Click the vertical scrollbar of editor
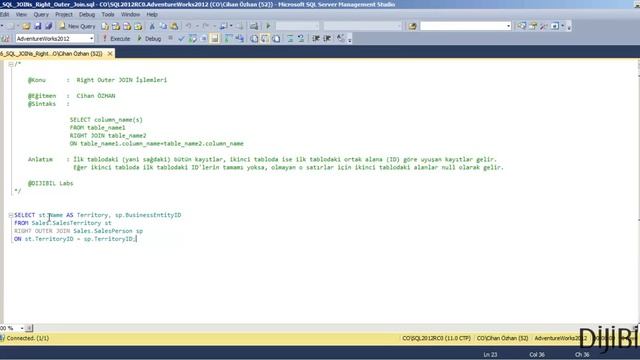 638,192
